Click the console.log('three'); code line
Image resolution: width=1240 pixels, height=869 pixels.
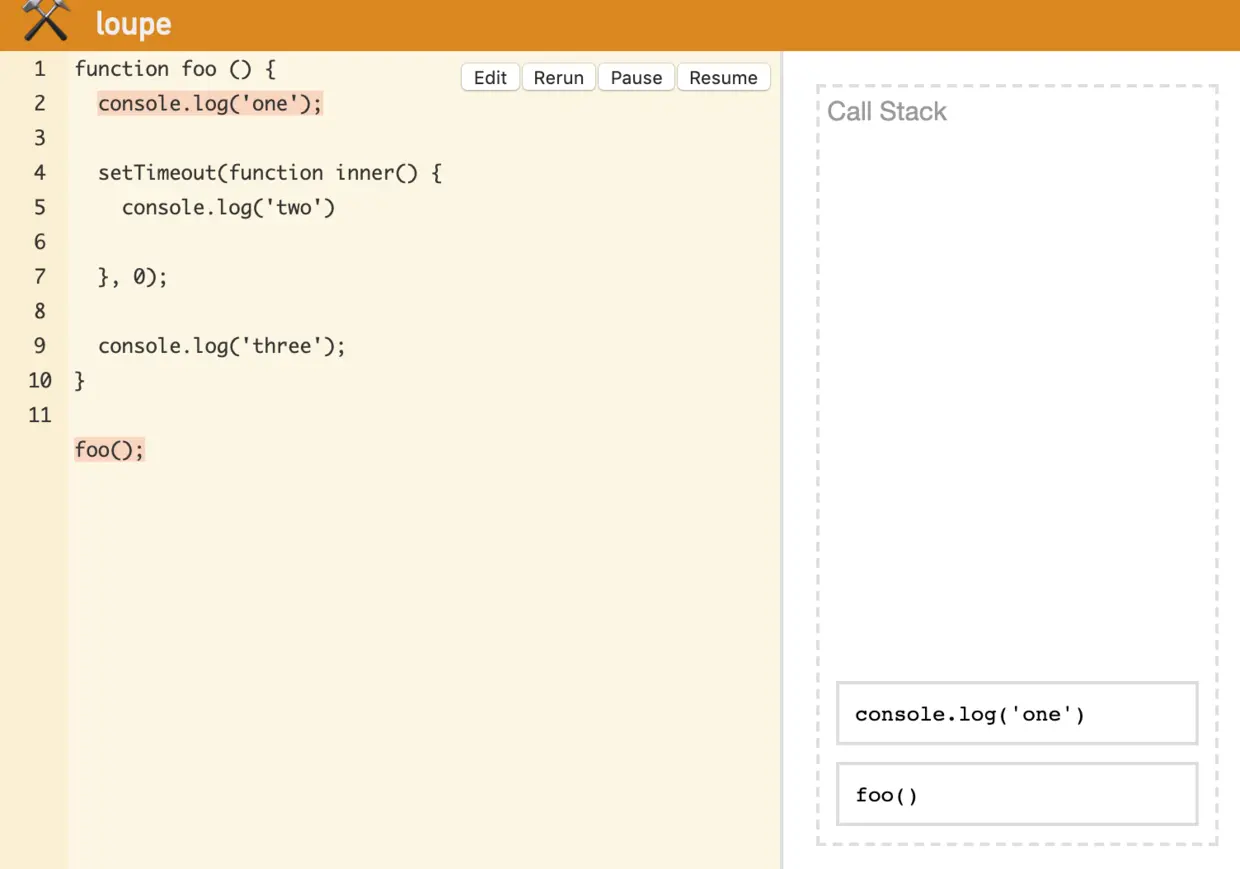tap(222, 346)
